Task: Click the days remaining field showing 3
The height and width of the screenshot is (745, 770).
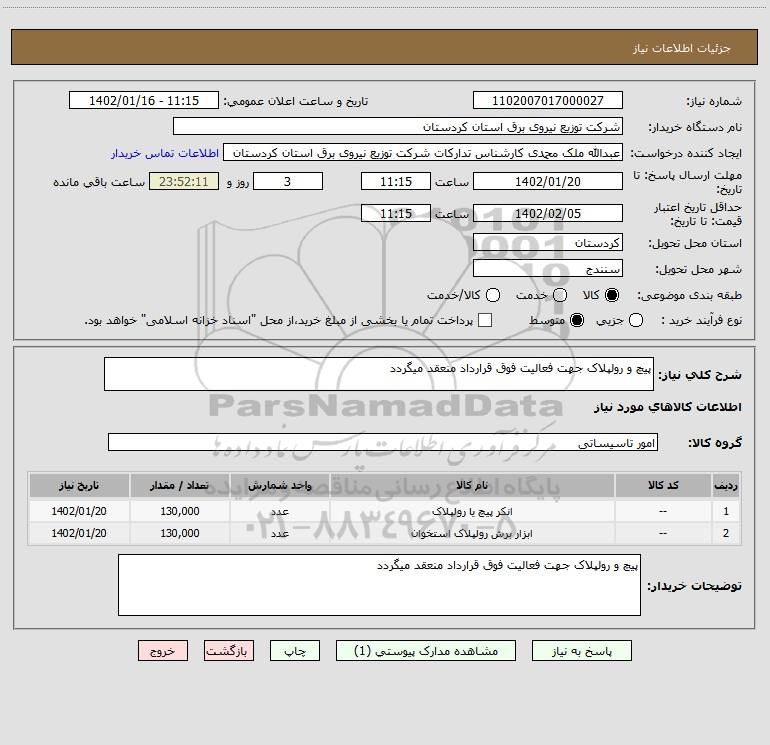Action: click(288, 181)
